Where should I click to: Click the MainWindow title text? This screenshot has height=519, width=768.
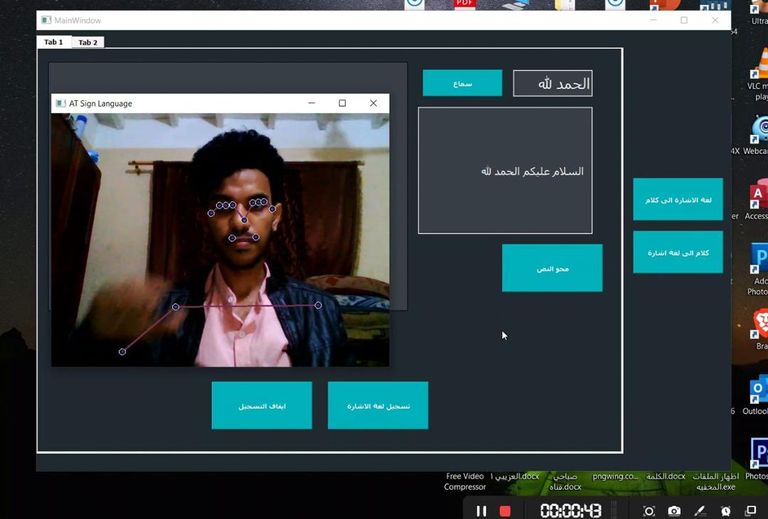click(77, 21)
